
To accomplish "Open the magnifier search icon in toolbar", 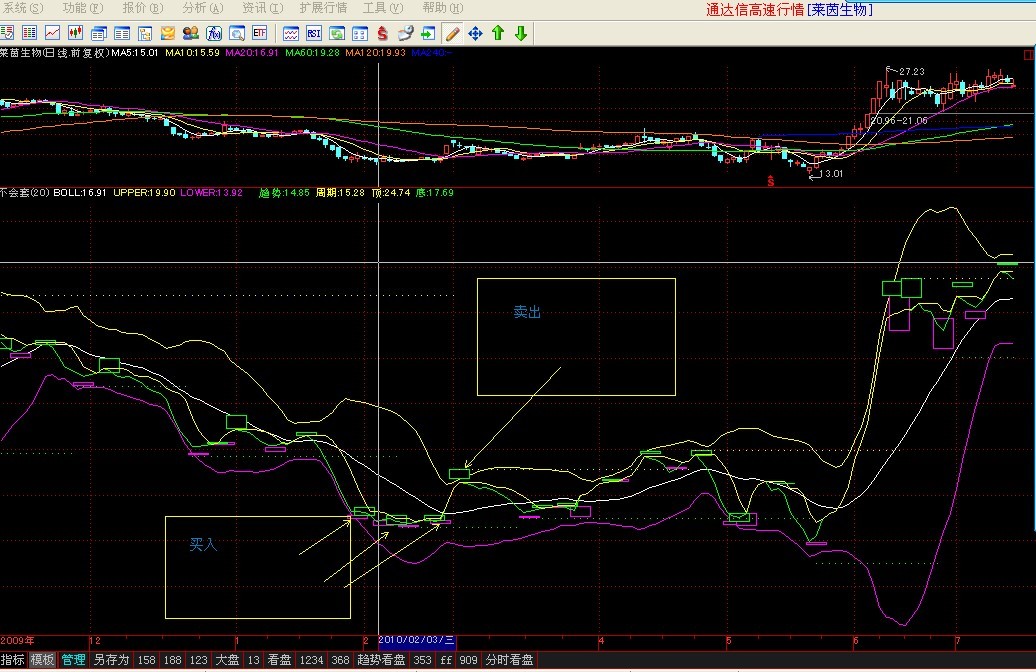I will pos(238,33).
